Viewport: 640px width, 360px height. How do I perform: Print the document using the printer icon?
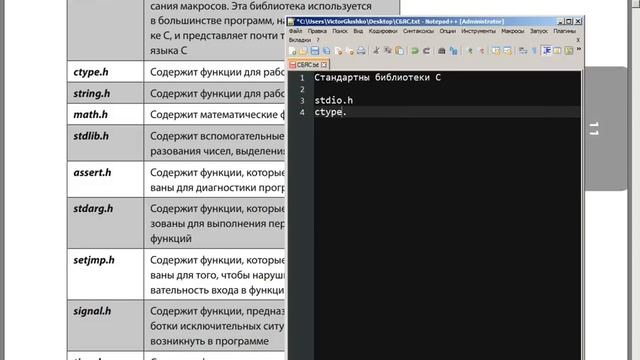[361, 51]
